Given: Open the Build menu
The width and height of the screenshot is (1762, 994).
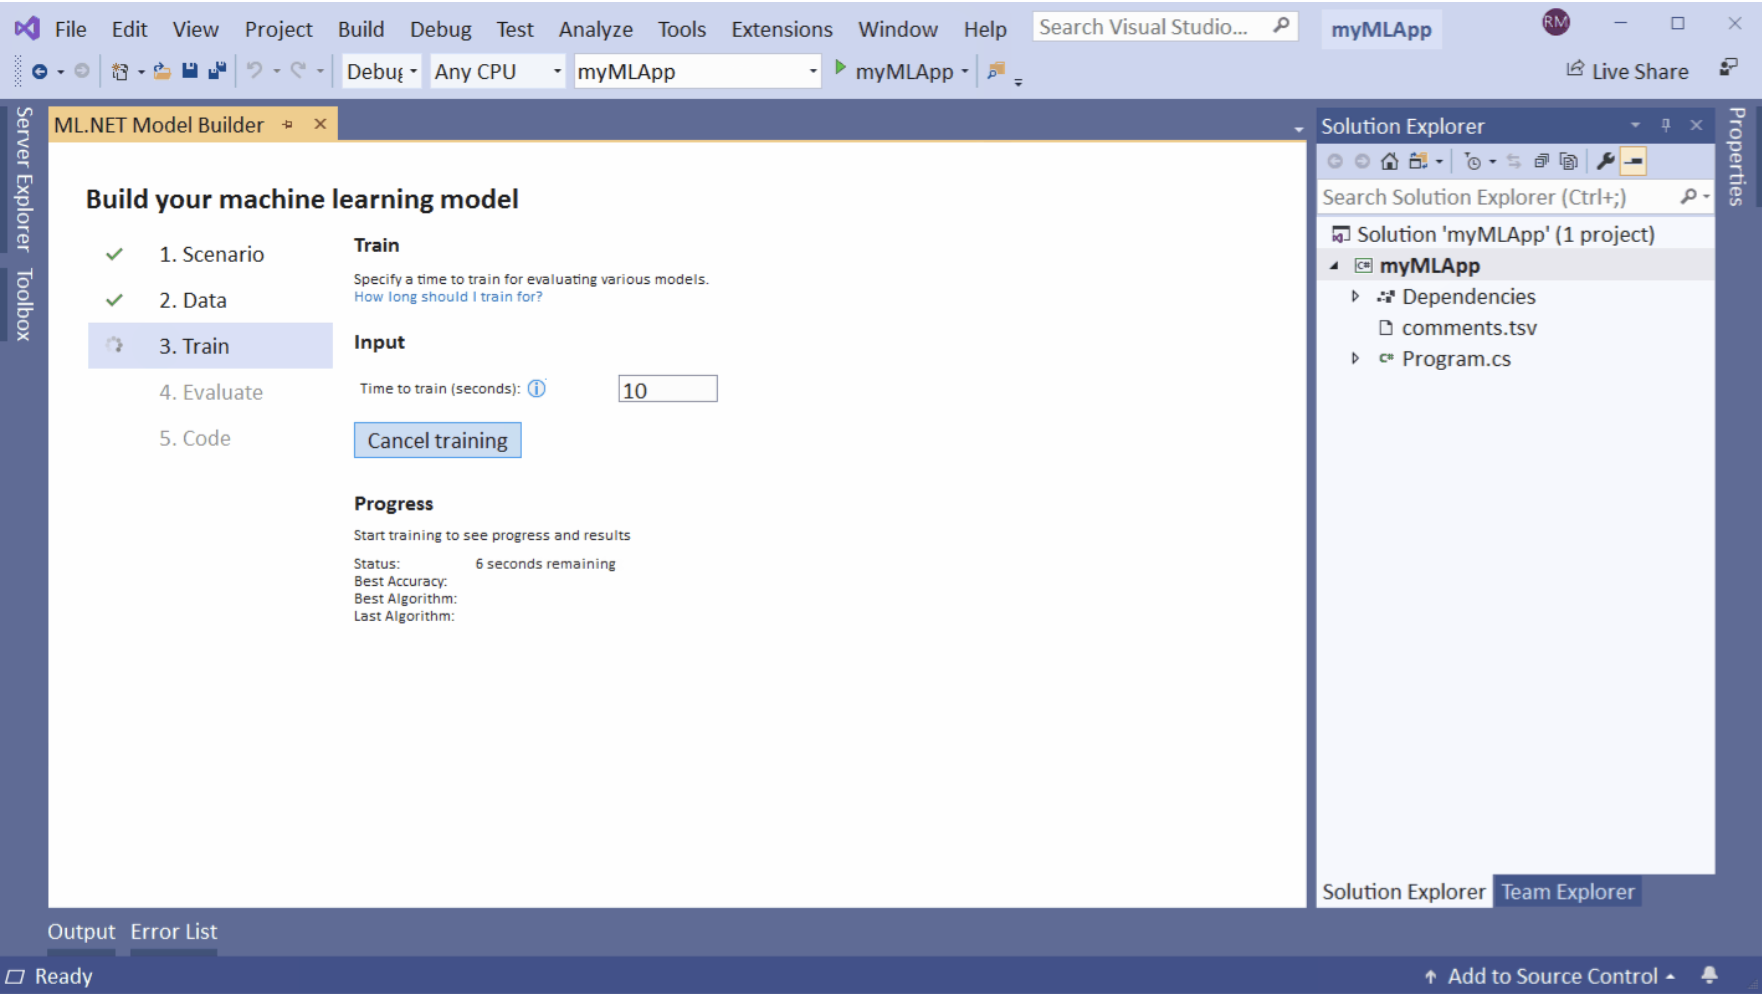Looking at the screenshot, I should (360, 28).
